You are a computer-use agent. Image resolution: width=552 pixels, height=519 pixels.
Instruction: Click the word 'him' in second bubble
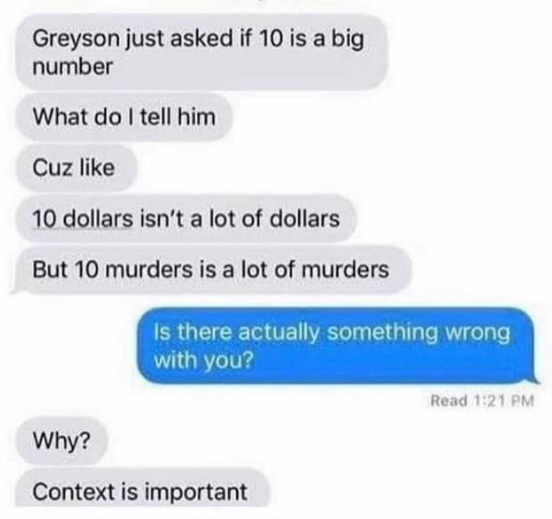[197, 117]
